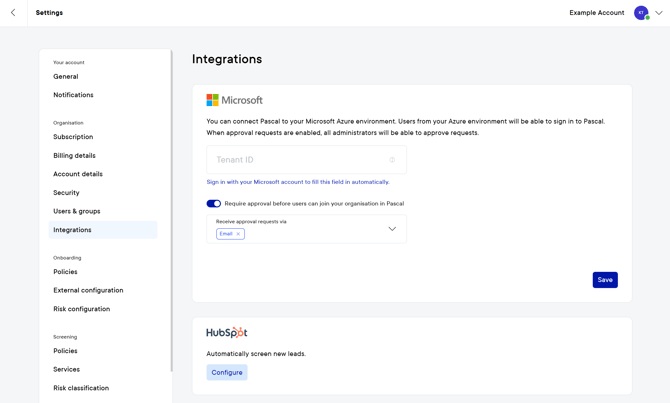Viewport: 670px width, 403px height.
Task: Focus the Tenant ID input field
Action: point(298,160)
